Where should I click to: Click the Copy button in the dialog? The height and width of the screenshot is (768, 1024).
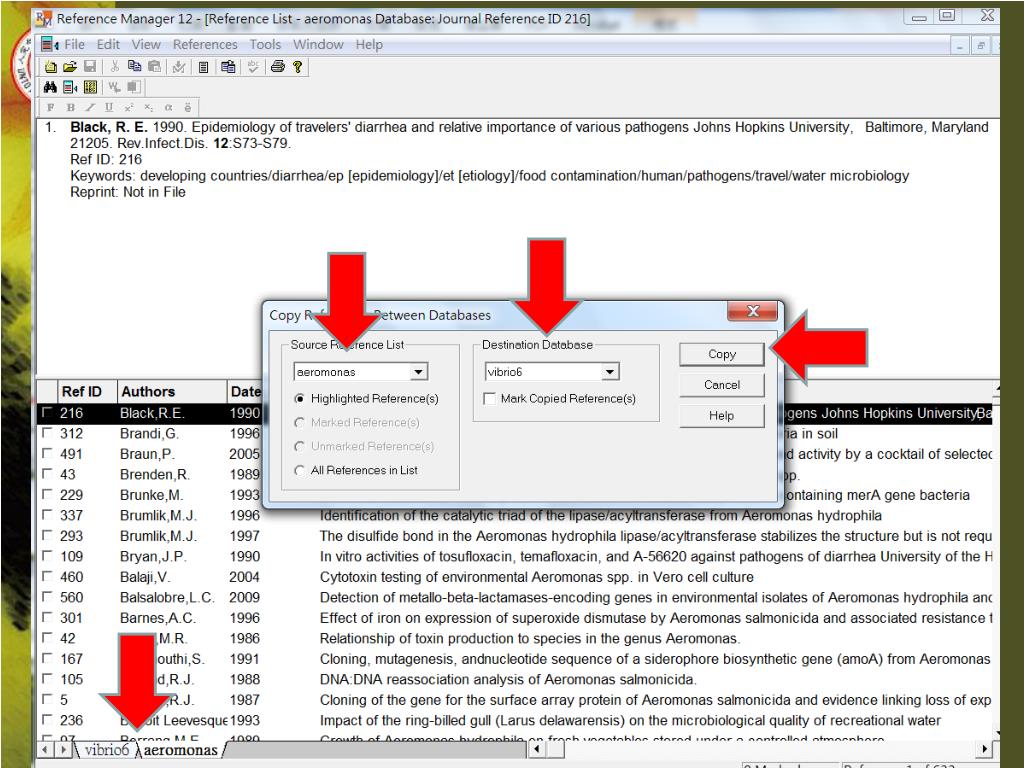click(x=722, y=354)
